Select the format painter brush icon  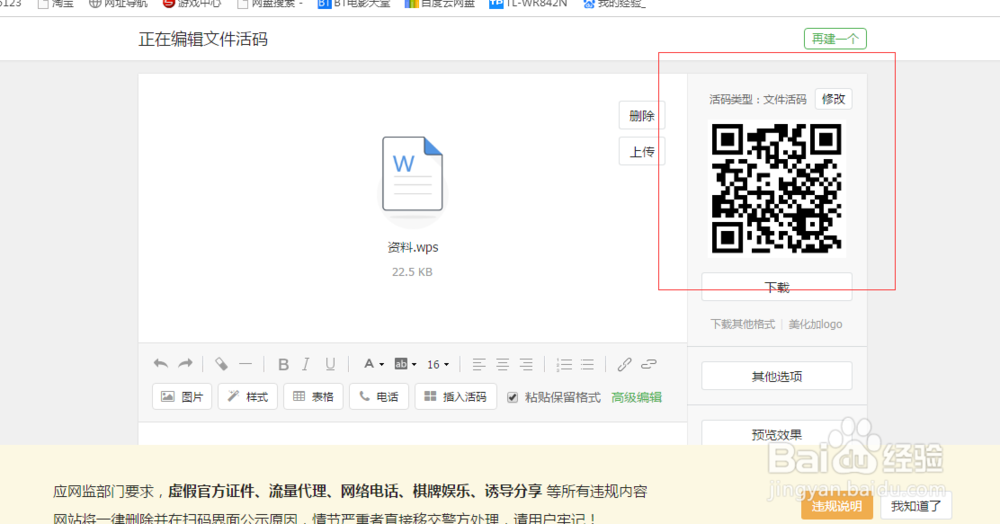(221, 364)
